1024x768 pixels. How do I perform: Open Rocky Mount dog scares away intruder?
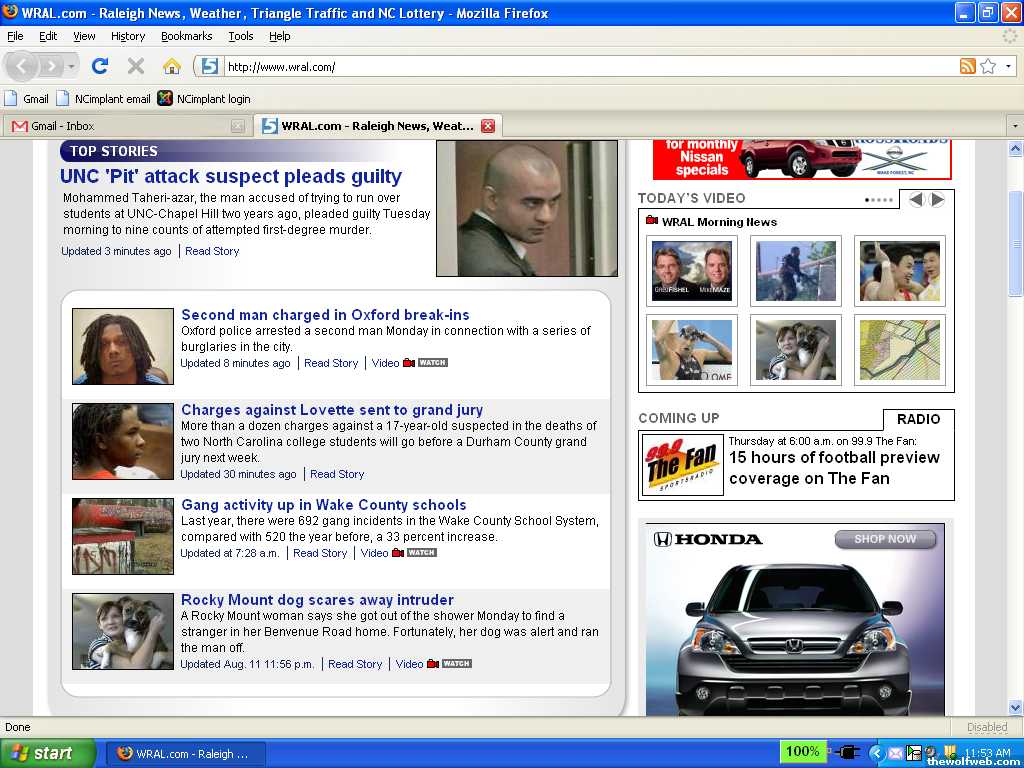317,600
